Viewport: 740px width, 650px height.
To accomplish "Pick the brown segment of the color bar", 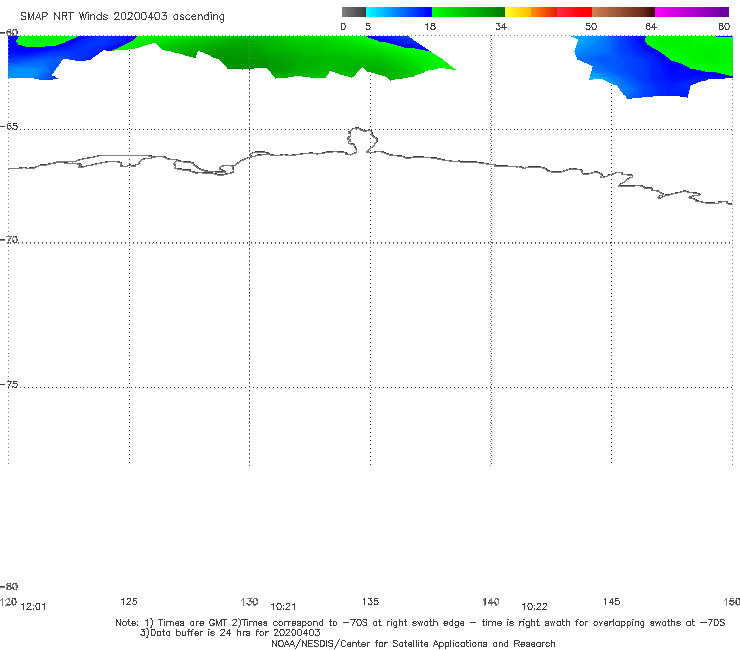I will (623, 12).
